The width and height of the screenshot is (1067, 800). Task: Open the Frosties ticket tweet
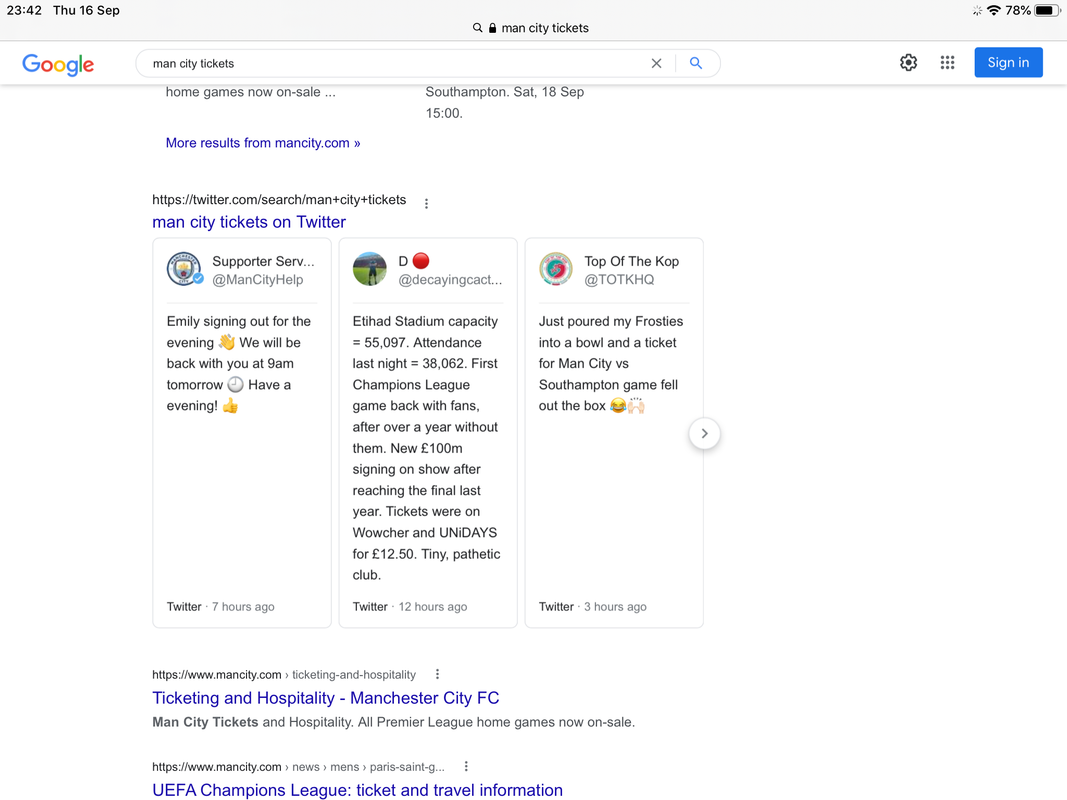click(x=614, y=433)
